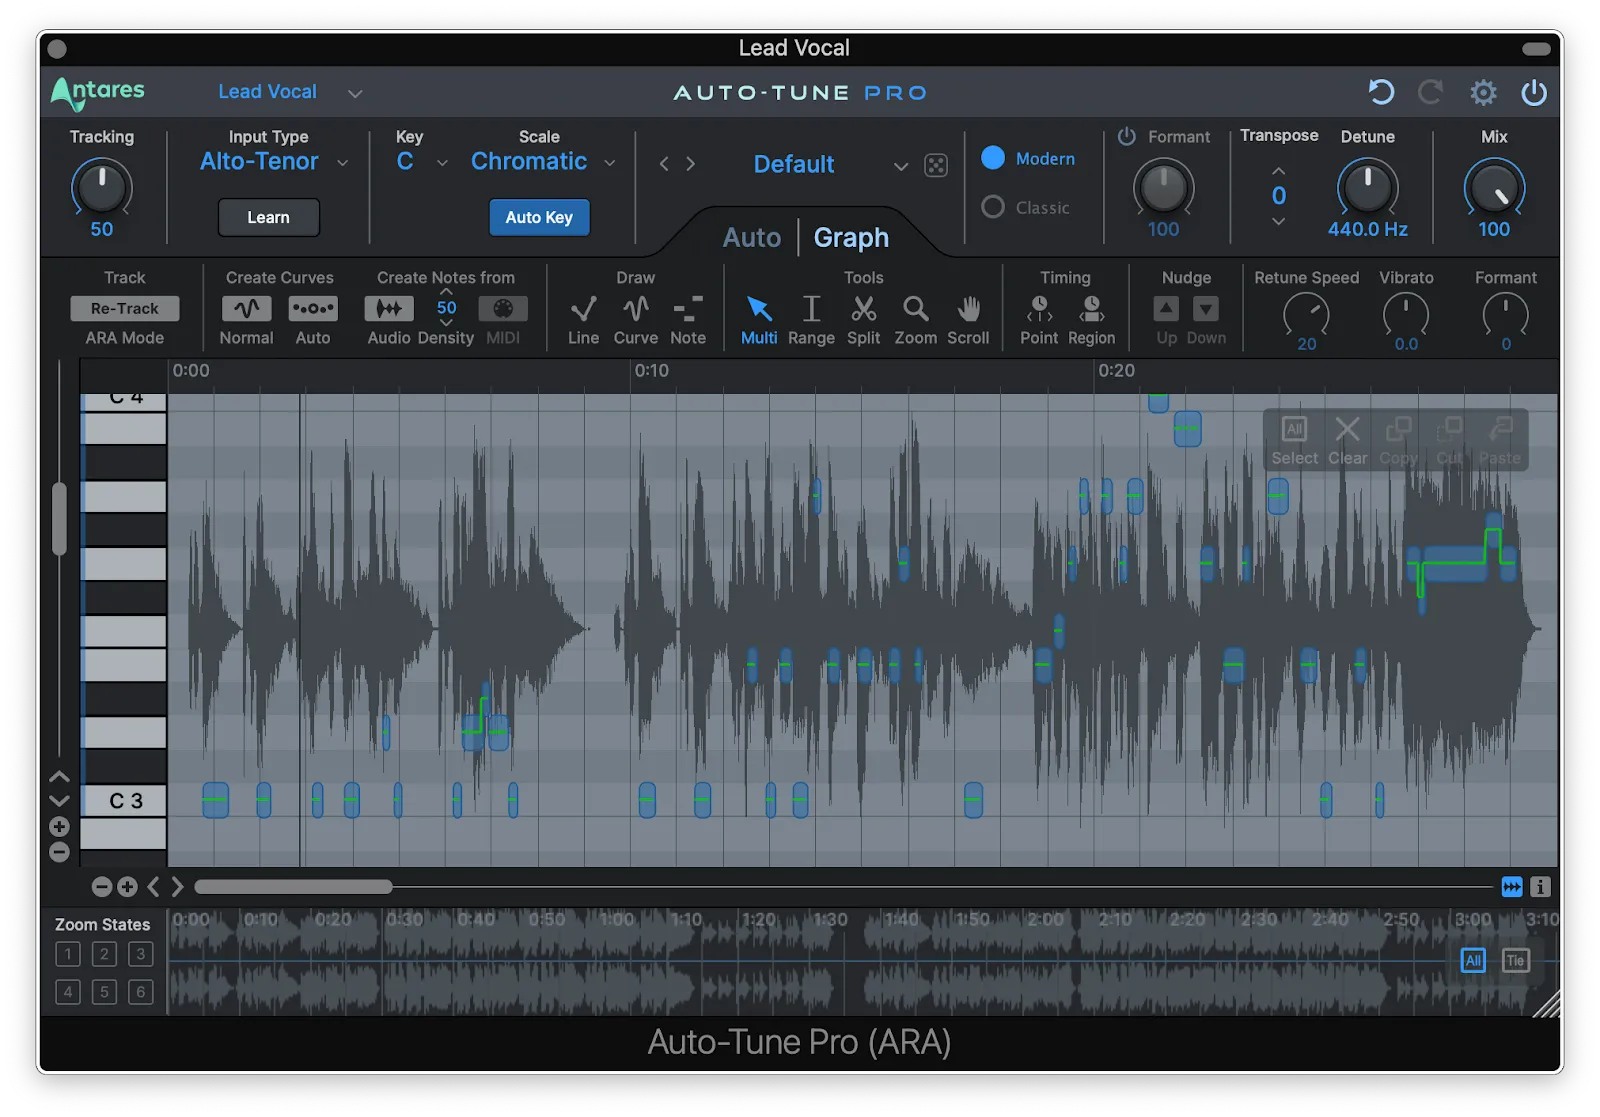This screenshot has height=1117, width=1600.
Task: Click the undo arrow icon
Action: click(1381, 93)
